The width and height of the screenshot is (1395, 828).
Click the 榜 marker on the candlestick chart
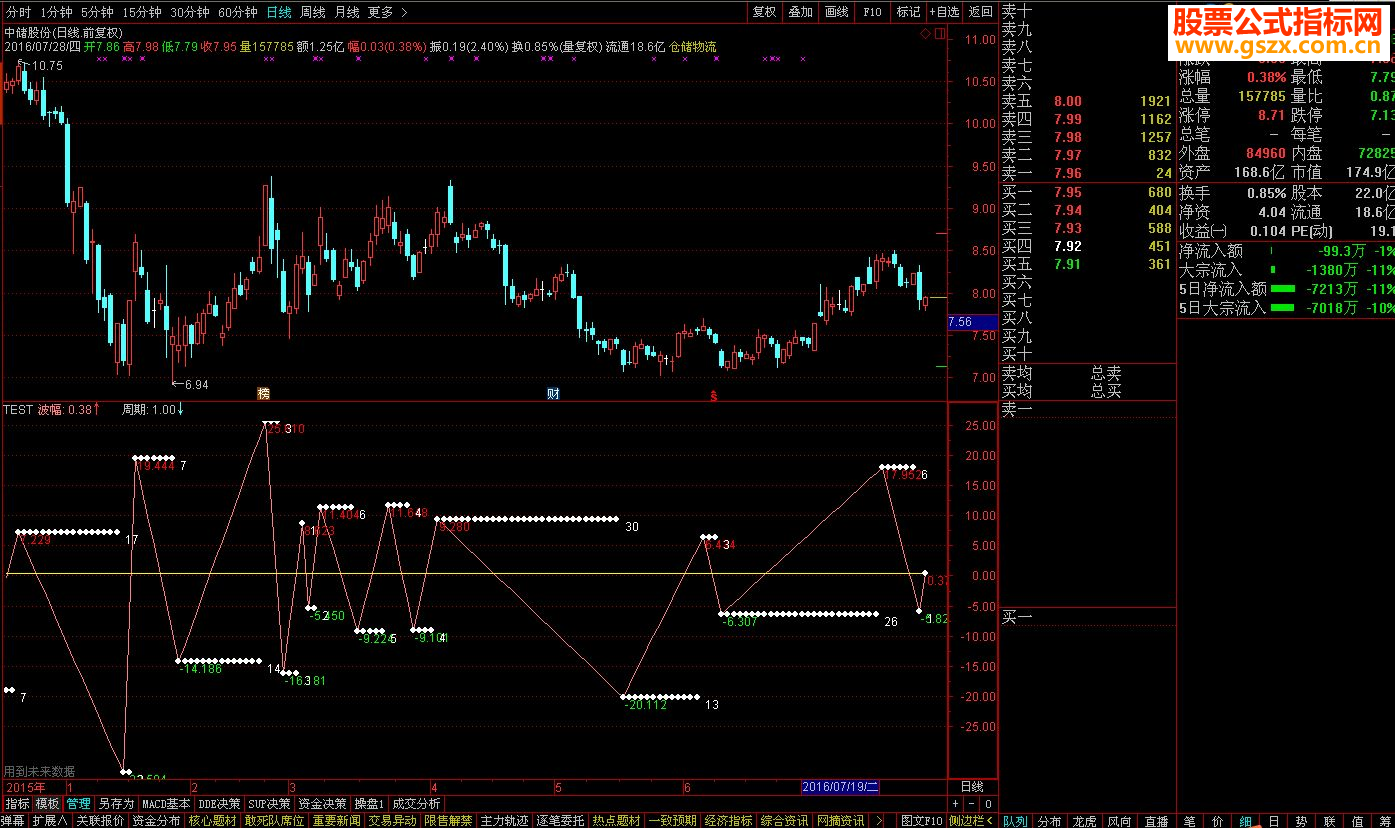[264, 393]
